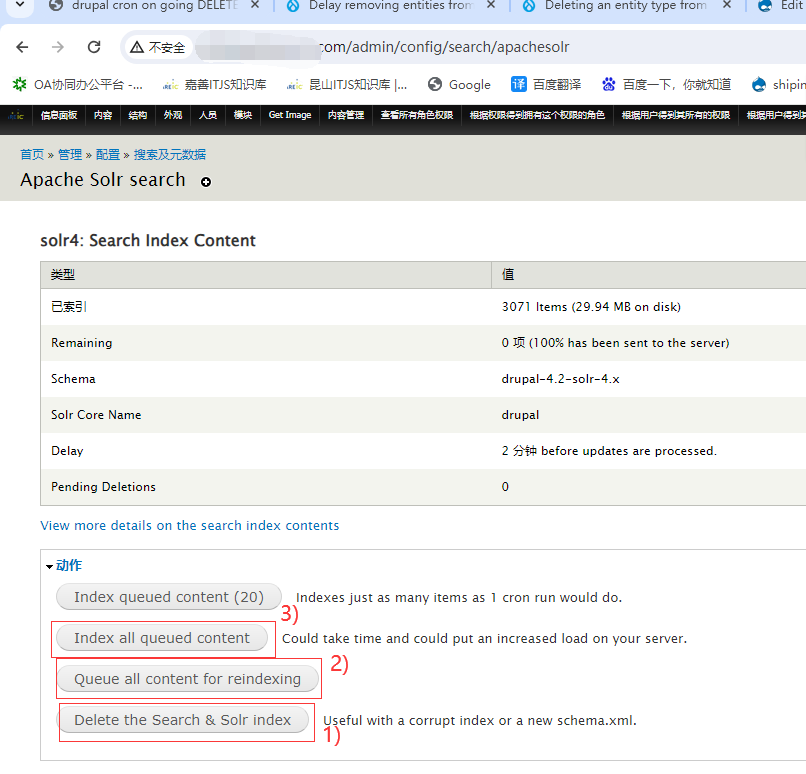Open the shipin bookmark
Viewport: 806px width, 774px height.
(x=778, y=84)
